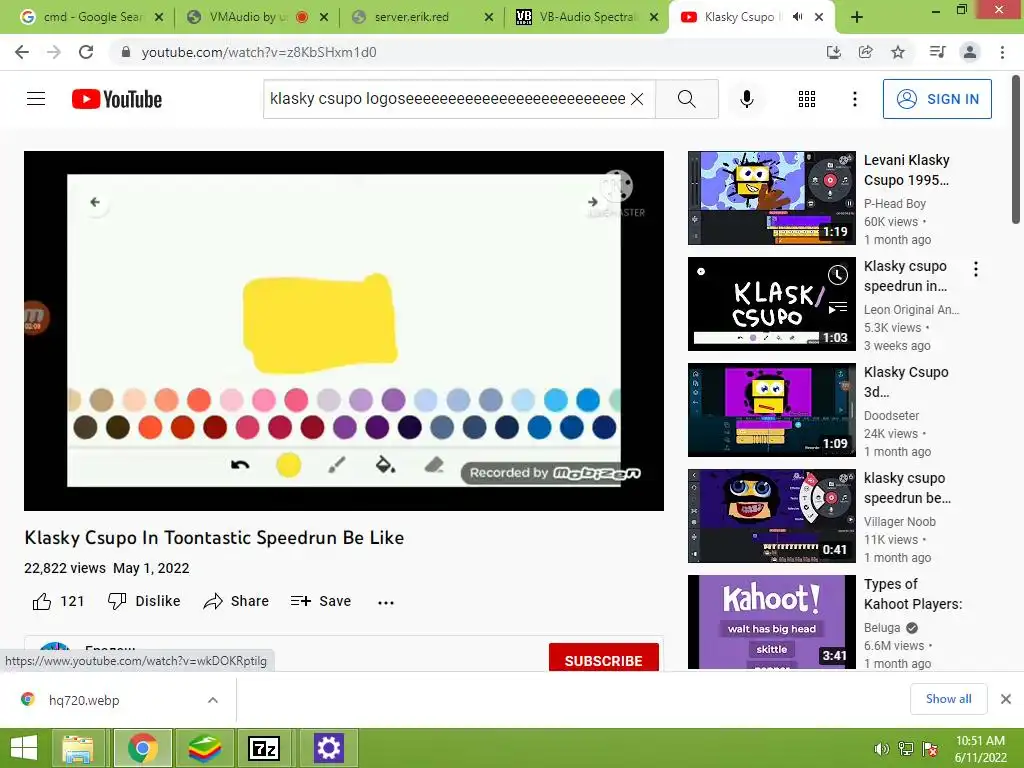Open the Settings gear taskbar app
1024x768 pixels.
[328, 748]
